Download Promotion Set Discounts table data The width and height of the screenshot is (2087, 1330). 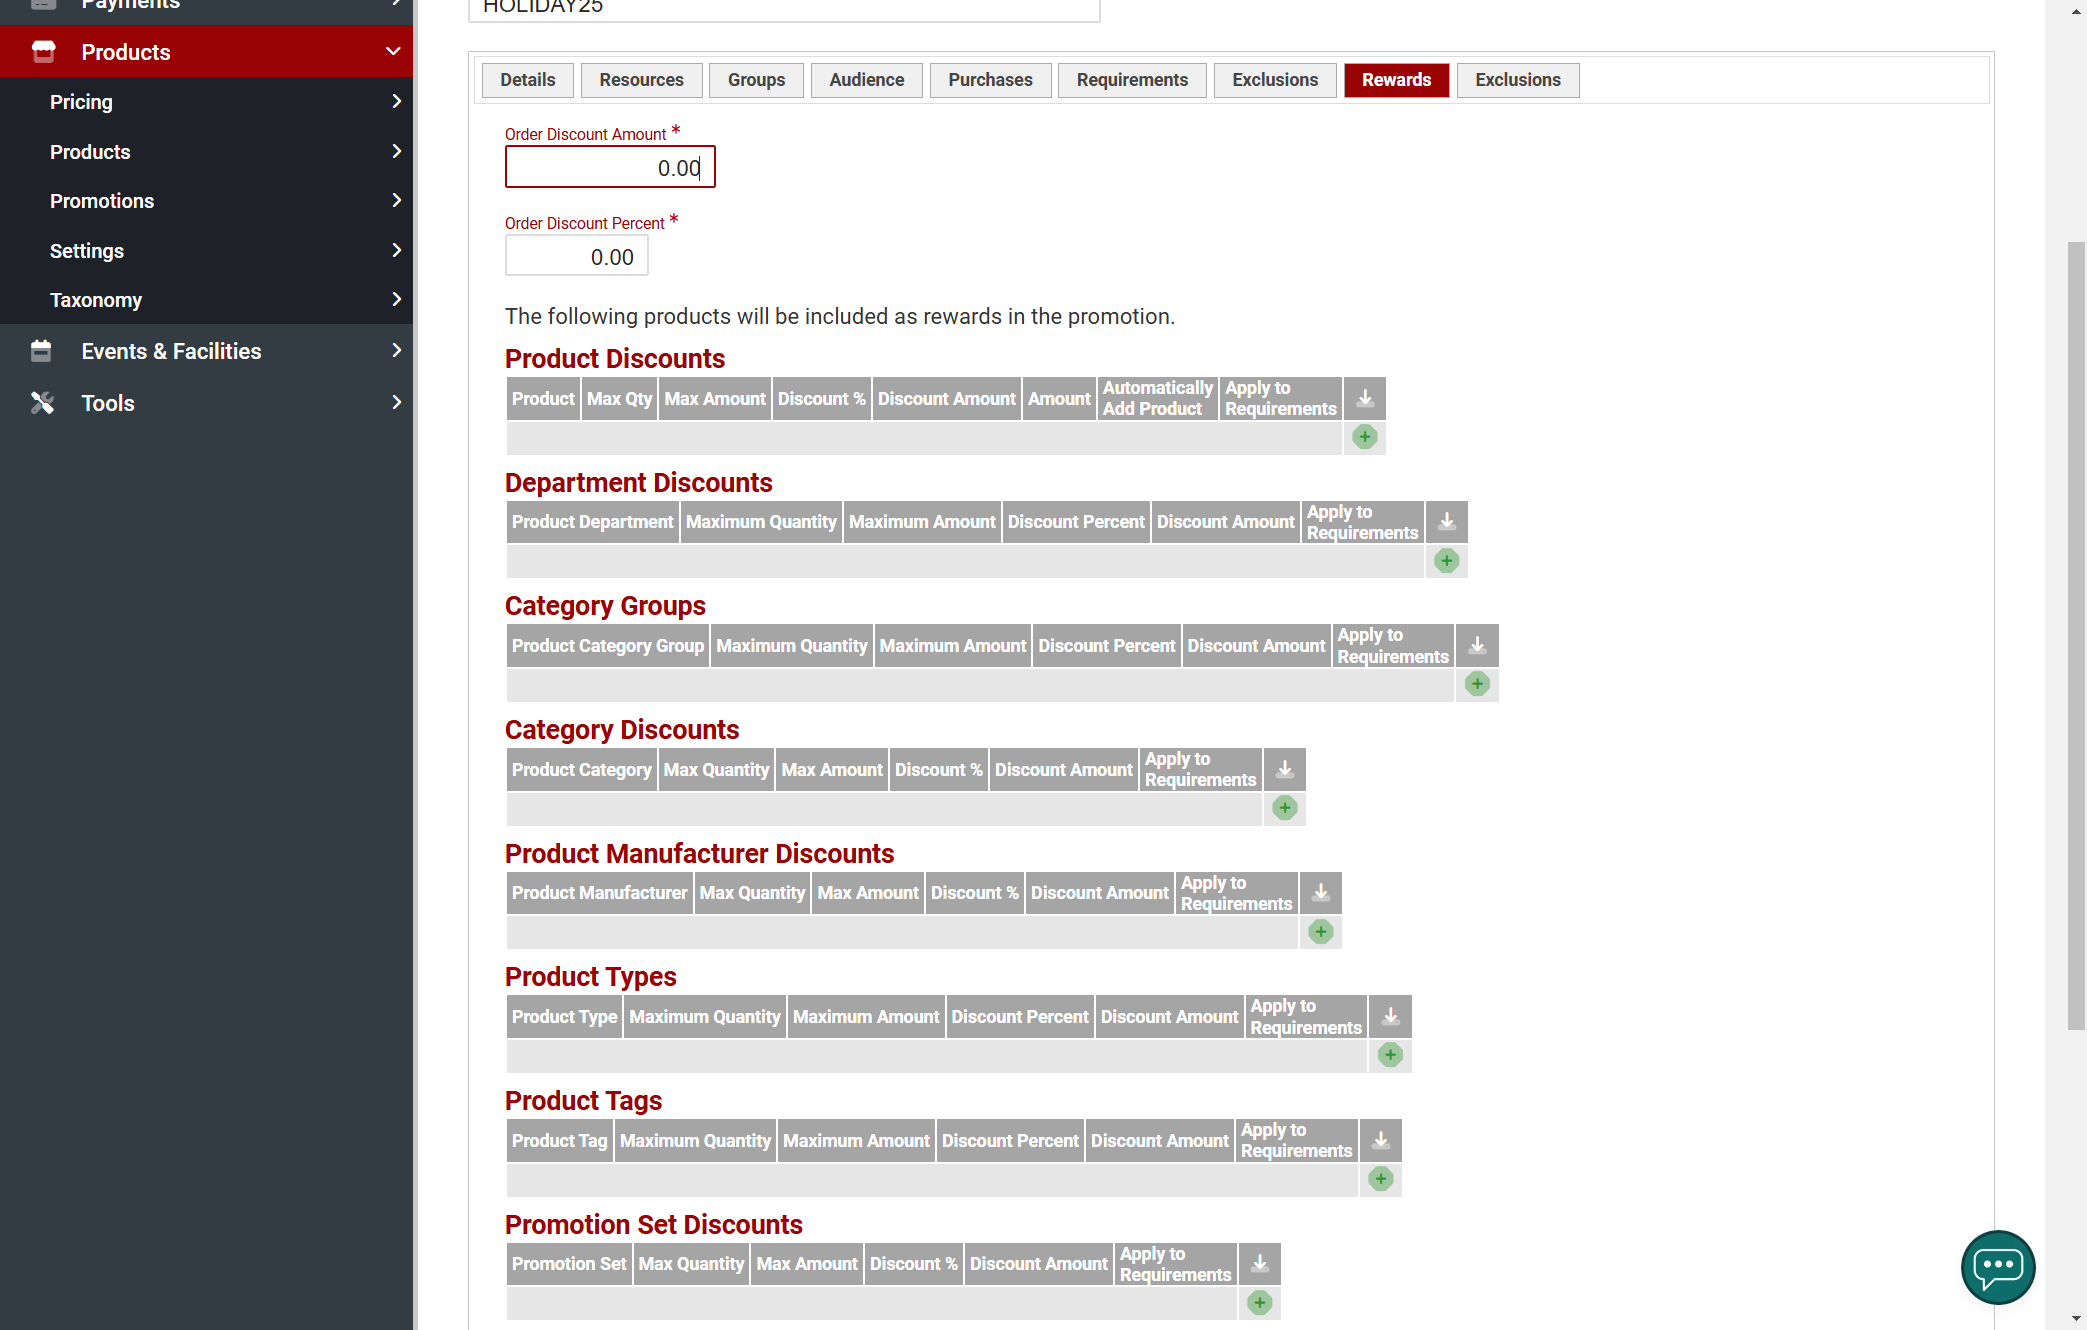[x=1260, y=1264]
